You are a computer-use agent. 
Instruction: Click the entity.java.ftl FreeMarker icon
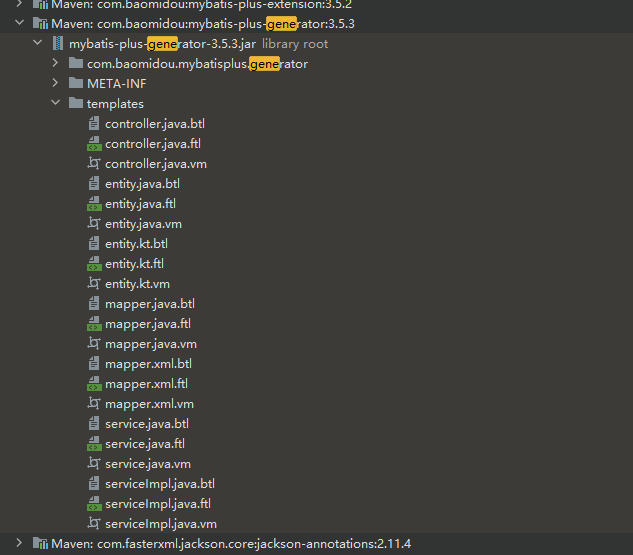94,203
